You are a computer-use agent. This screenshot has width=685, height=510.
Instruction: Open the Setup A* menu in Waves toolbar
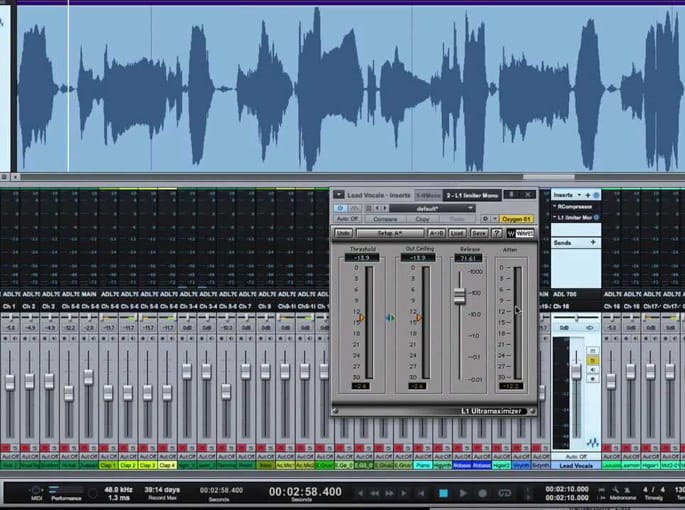click(x=390, y=233)
